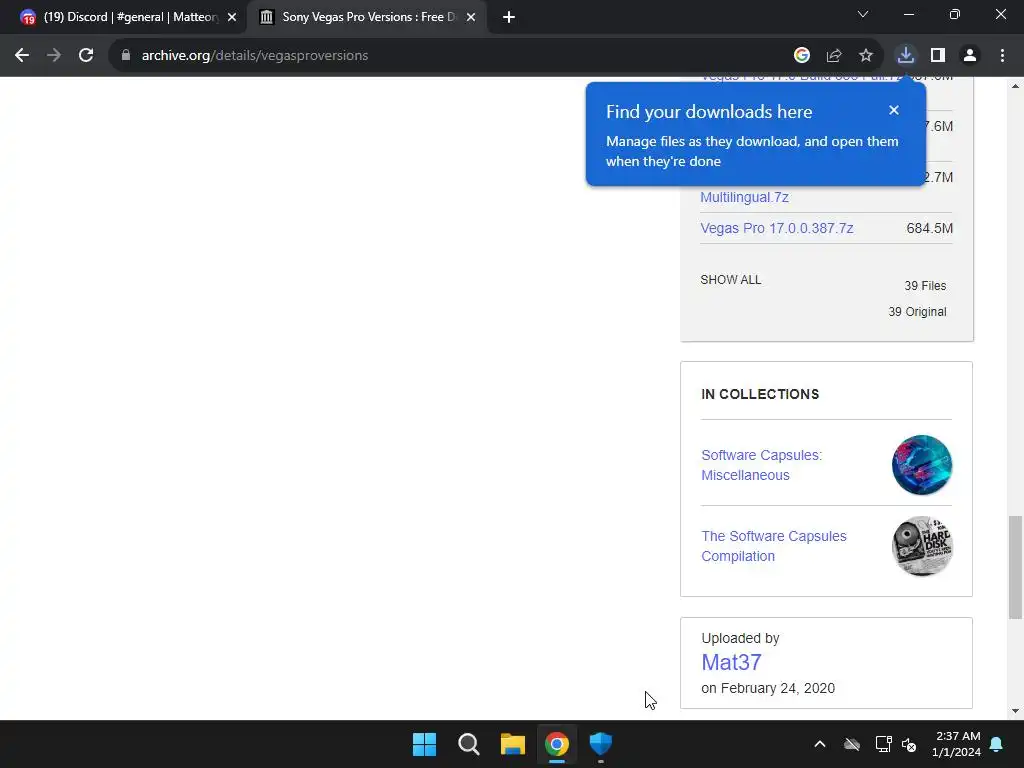The image size is (1024, 768).
Task: Dismiss the Find your downloads popup
Action: pyautogui.click(x=894, y=110)
